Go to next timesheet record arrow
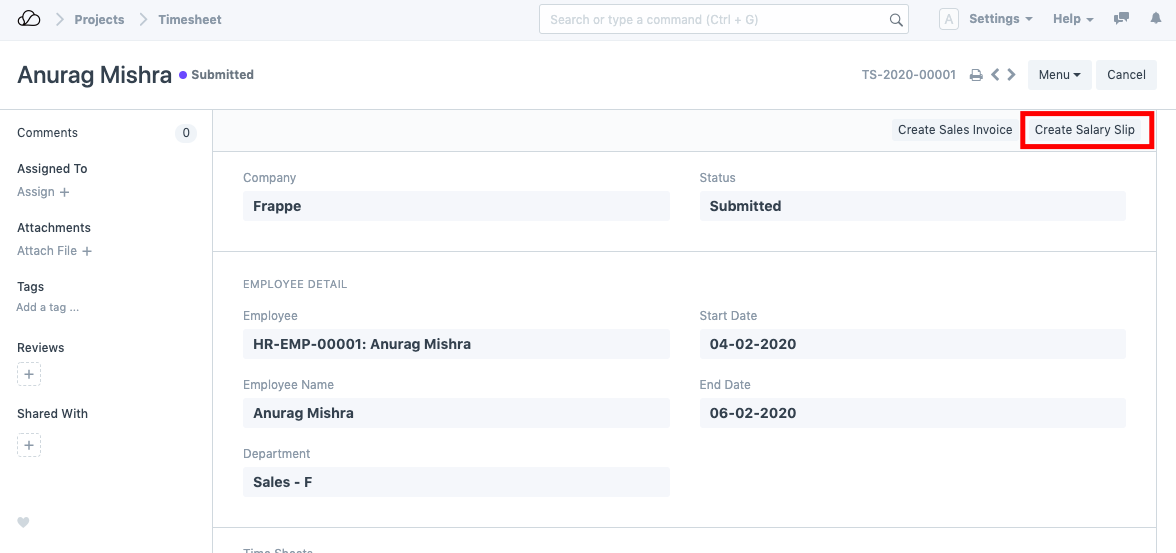 [x=1011, y=75]
